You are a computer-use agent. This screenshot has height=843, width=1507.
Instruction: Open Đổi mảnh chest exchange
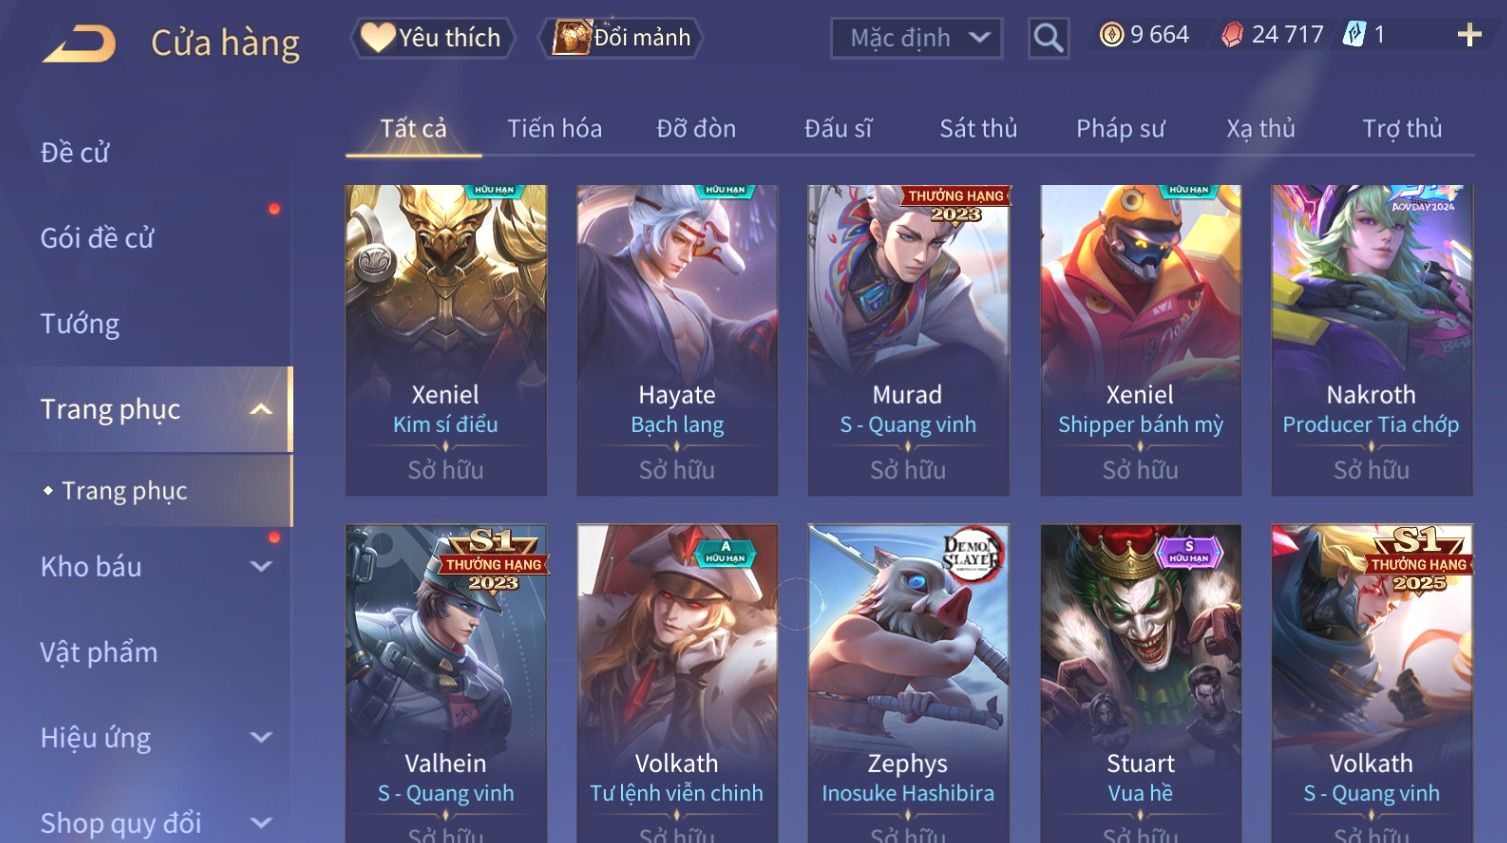click(x=621, y=38)
